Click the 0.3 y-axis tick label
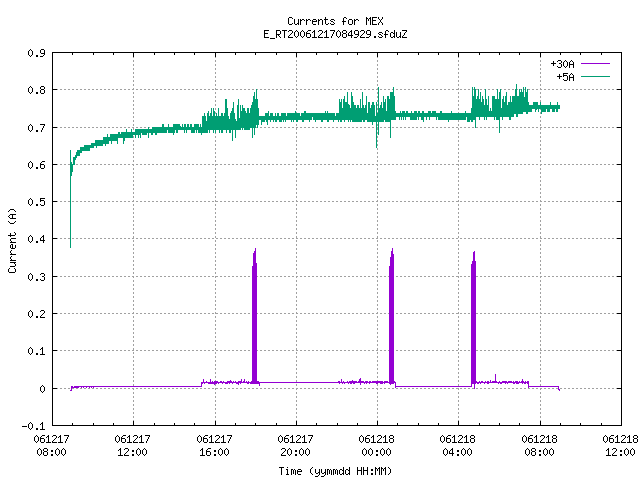The width and height of the screenshot is (640, 480). pyautogui.click(x=36, y=277)
